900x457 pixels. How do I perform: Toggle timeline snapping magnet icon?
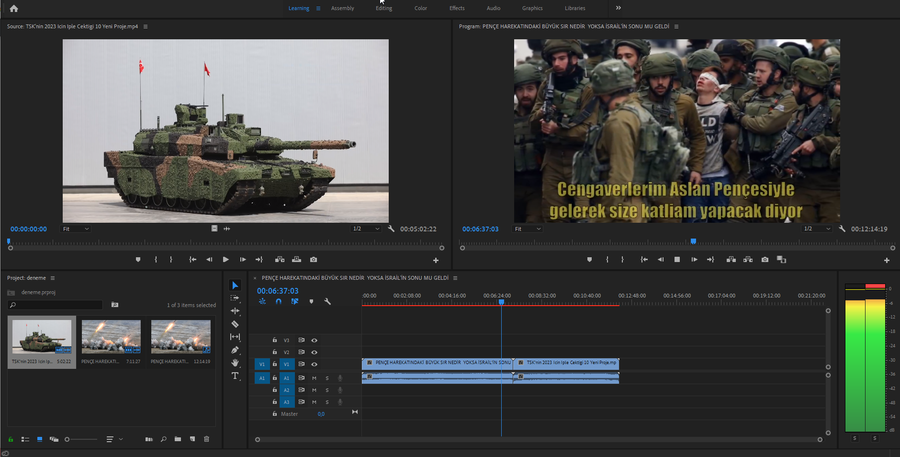[x=278, y=301]
